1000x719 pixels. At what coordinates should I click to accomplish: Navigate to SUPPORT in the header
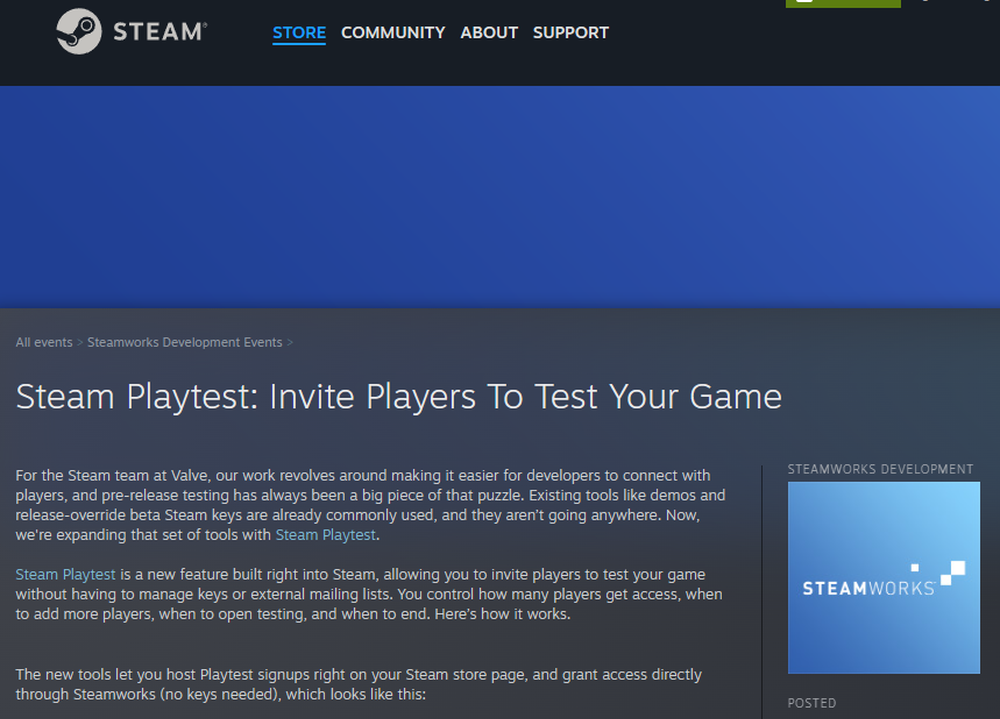pyautogui.click(x=570, y=32)
